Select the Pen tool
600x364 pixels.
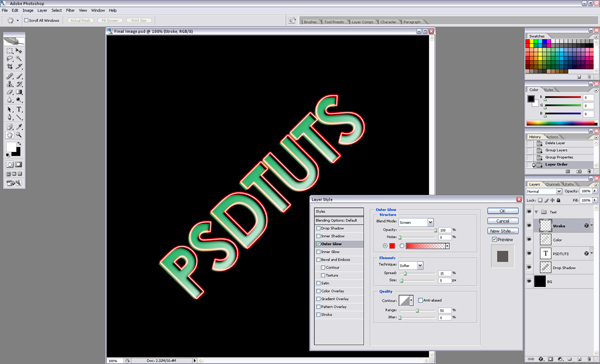pyautogui.click(x=10, y=118)
